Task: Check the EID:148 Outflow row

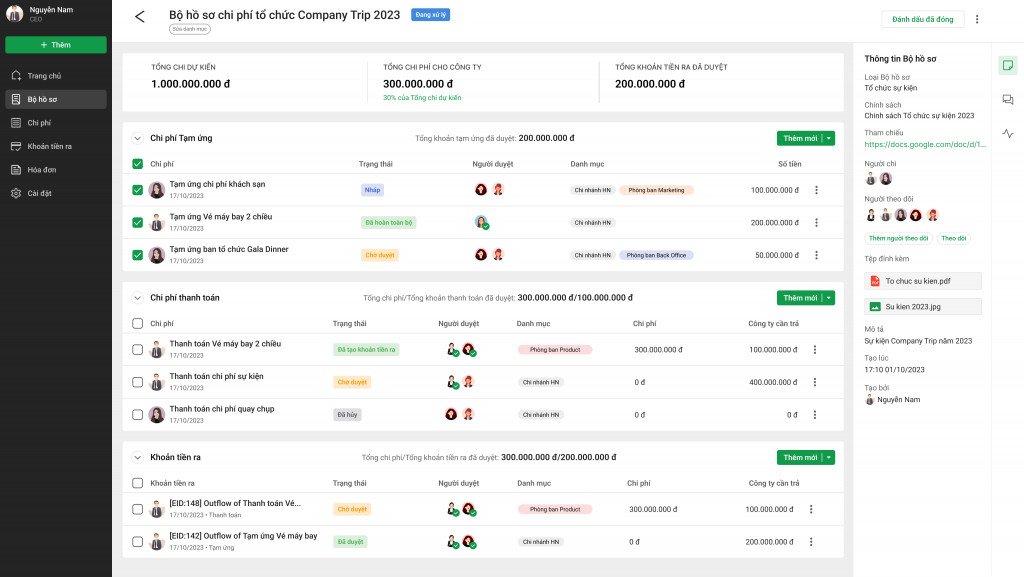Action: click(x=137, y=509)
